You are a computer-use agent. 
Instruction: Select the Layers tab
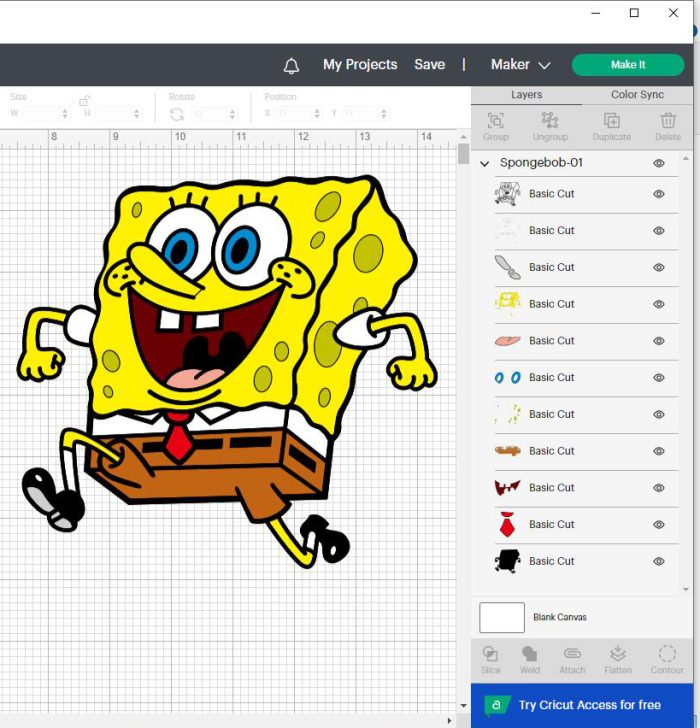[526, 95]
